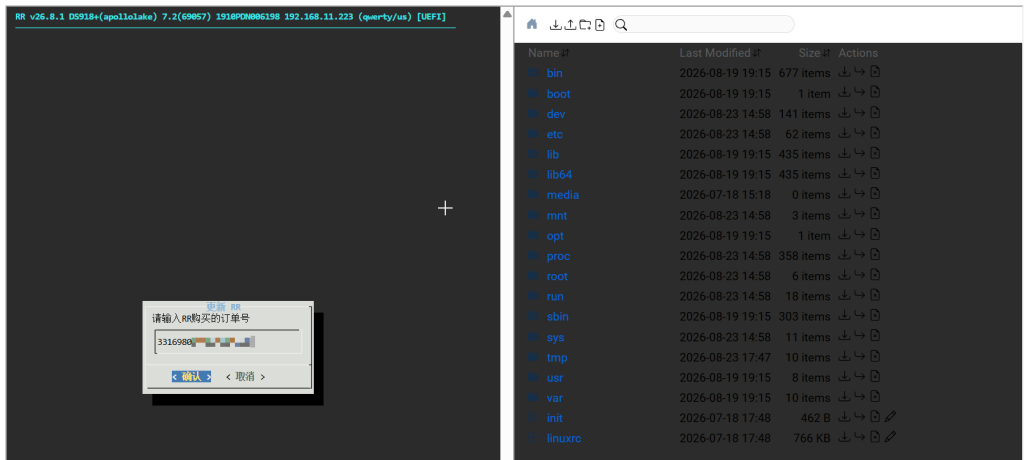The width and height of the screenshot is (1024, 460).
Task: Open the lib64 folder link
Action: [x=559, y=174]
